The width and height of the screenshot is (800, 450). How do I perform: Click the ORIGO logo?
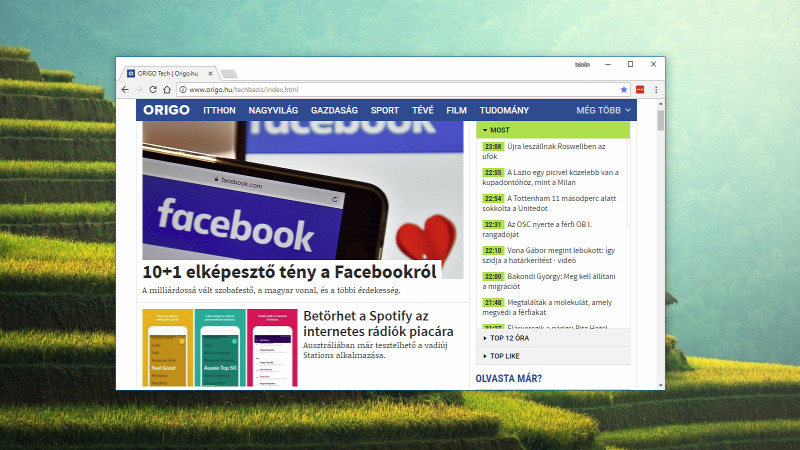pyautogui.click(x=166, y=110)
